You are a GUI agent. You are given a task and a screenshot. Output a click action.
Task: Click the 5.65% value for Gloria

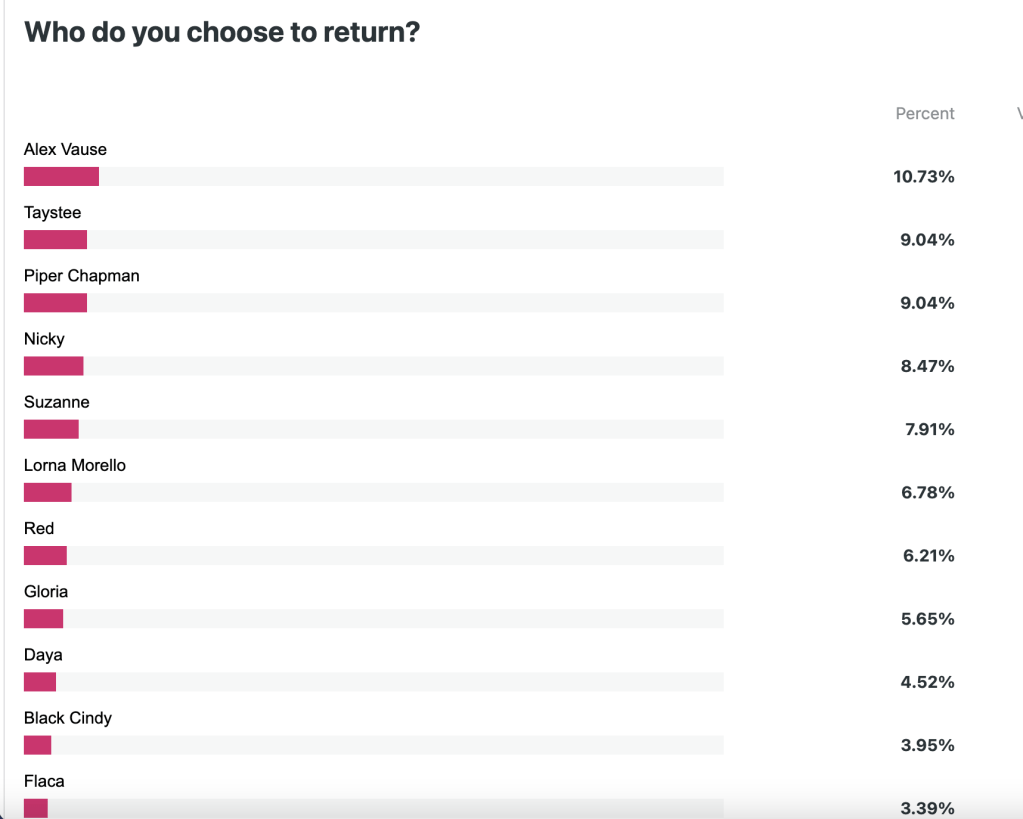[928, 619]
